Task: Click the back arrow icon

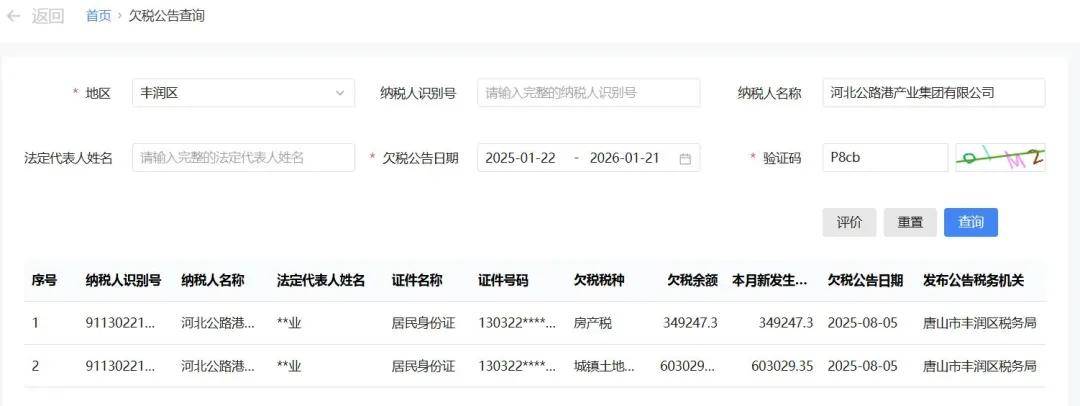Action: click(13, 16)
